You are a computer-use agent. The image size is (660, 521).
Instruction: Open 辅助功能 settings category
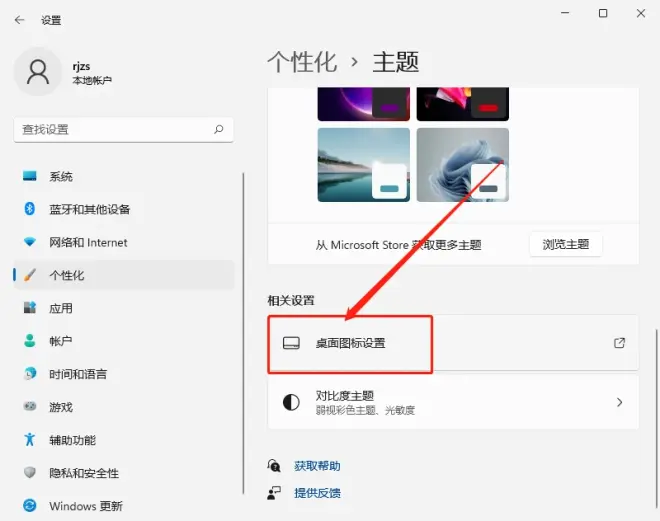point(124,440)
